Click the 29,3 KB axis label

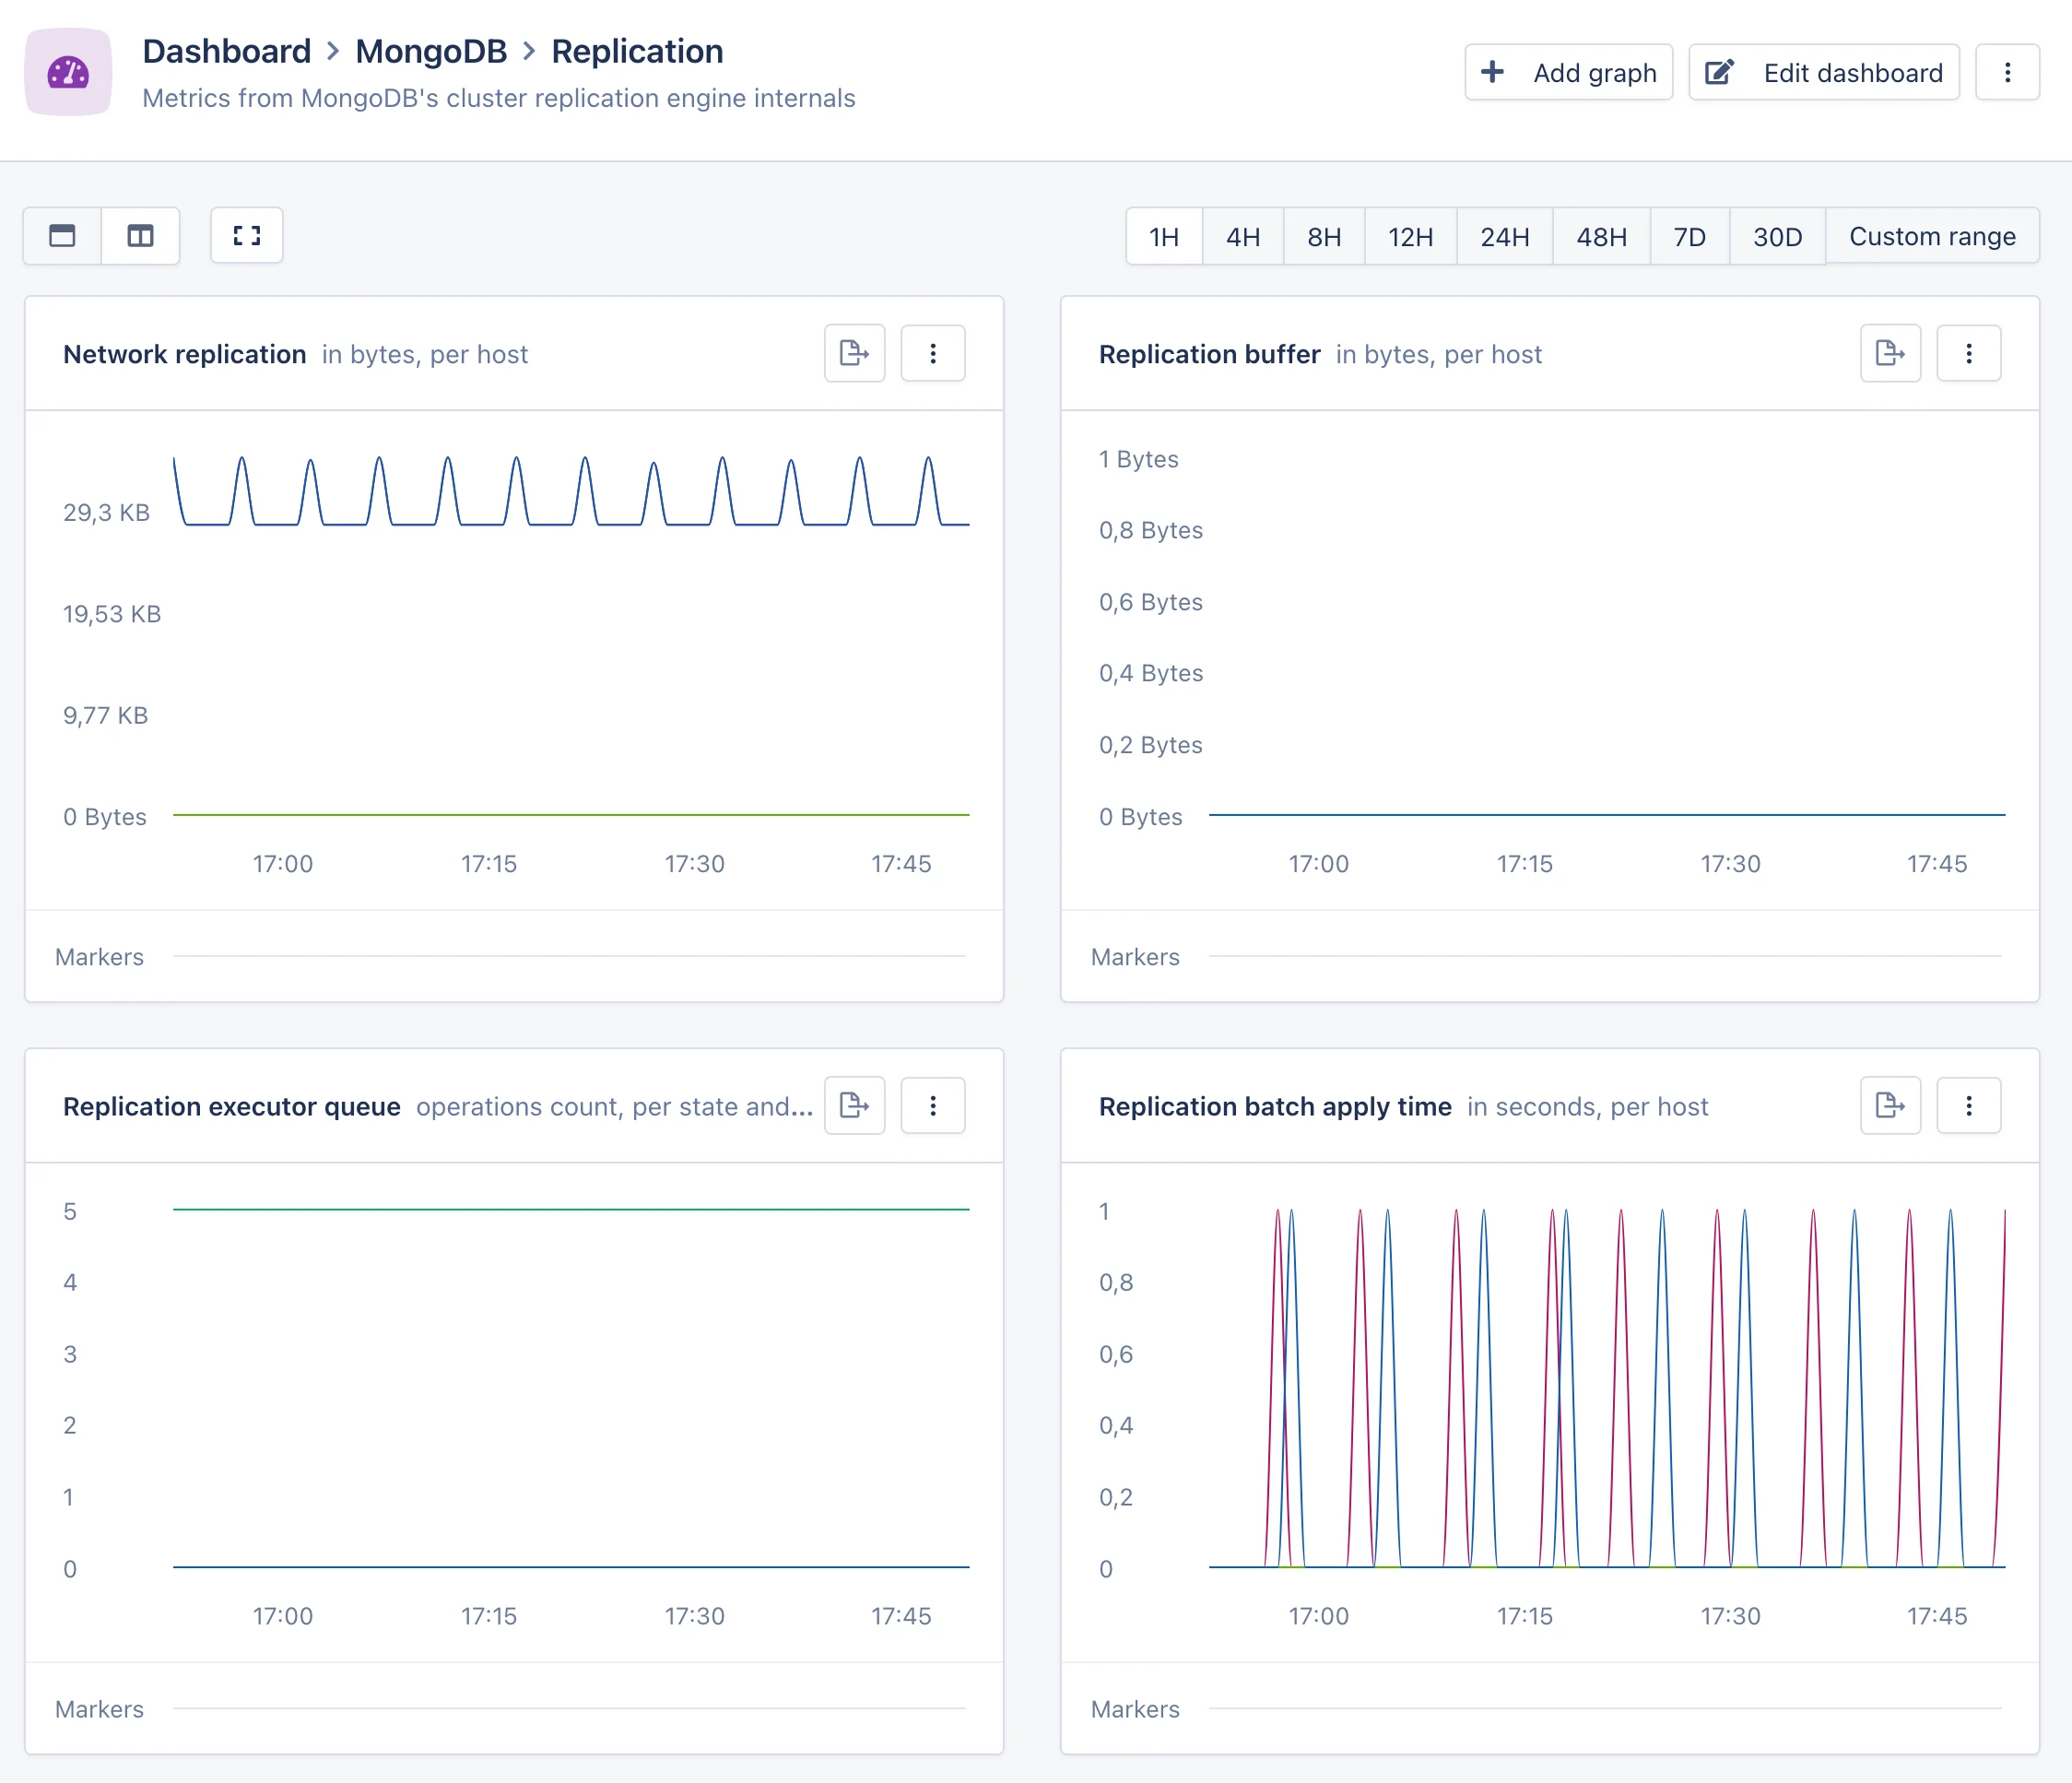click(x=106, y=512)
